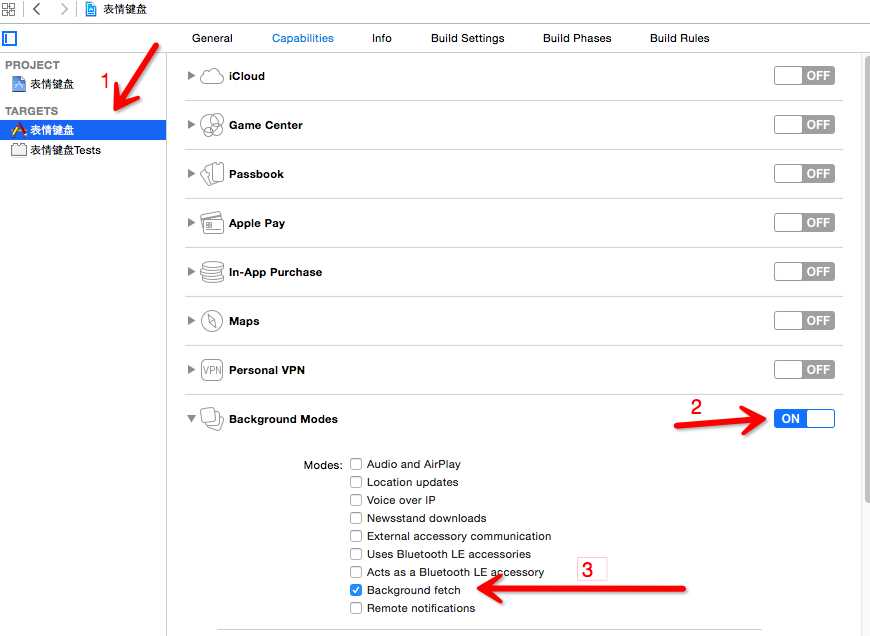This screenshot has height=636, width=870.
Task: Open the related items grid icon
Action: pyautogui.click(x=8, y=9)
